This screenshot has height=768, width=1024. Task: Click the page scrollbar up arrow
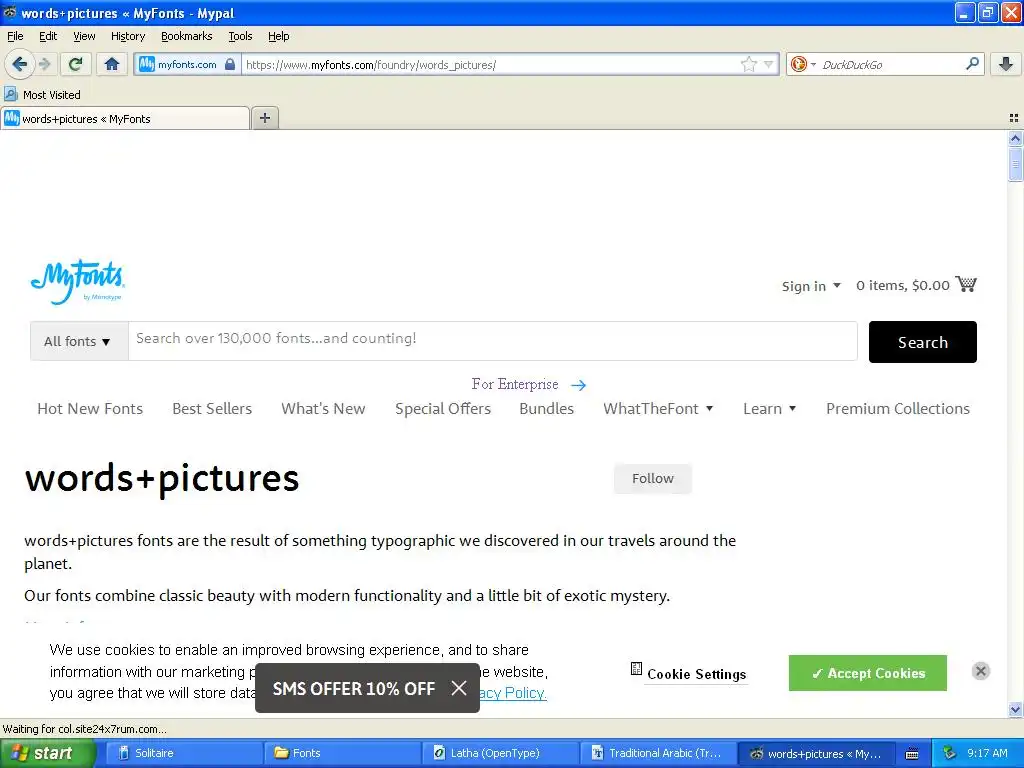1015,138
